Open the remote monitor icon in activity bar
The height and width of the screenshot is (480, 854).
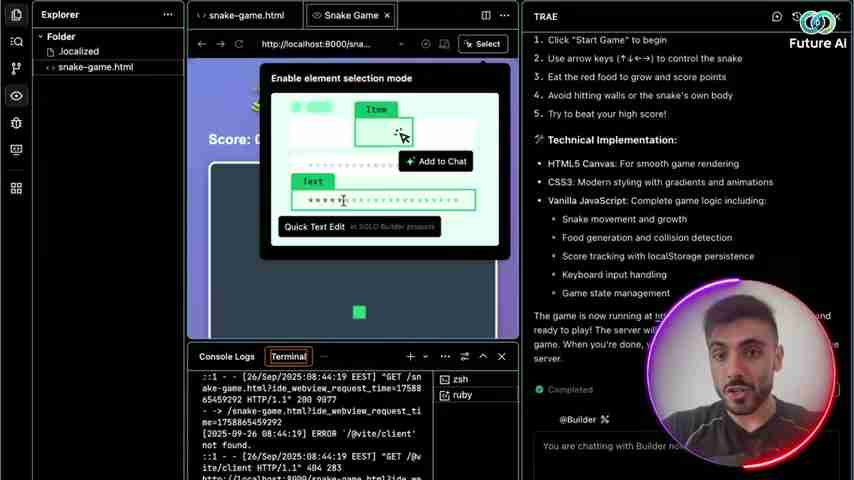tap(16, 150)
